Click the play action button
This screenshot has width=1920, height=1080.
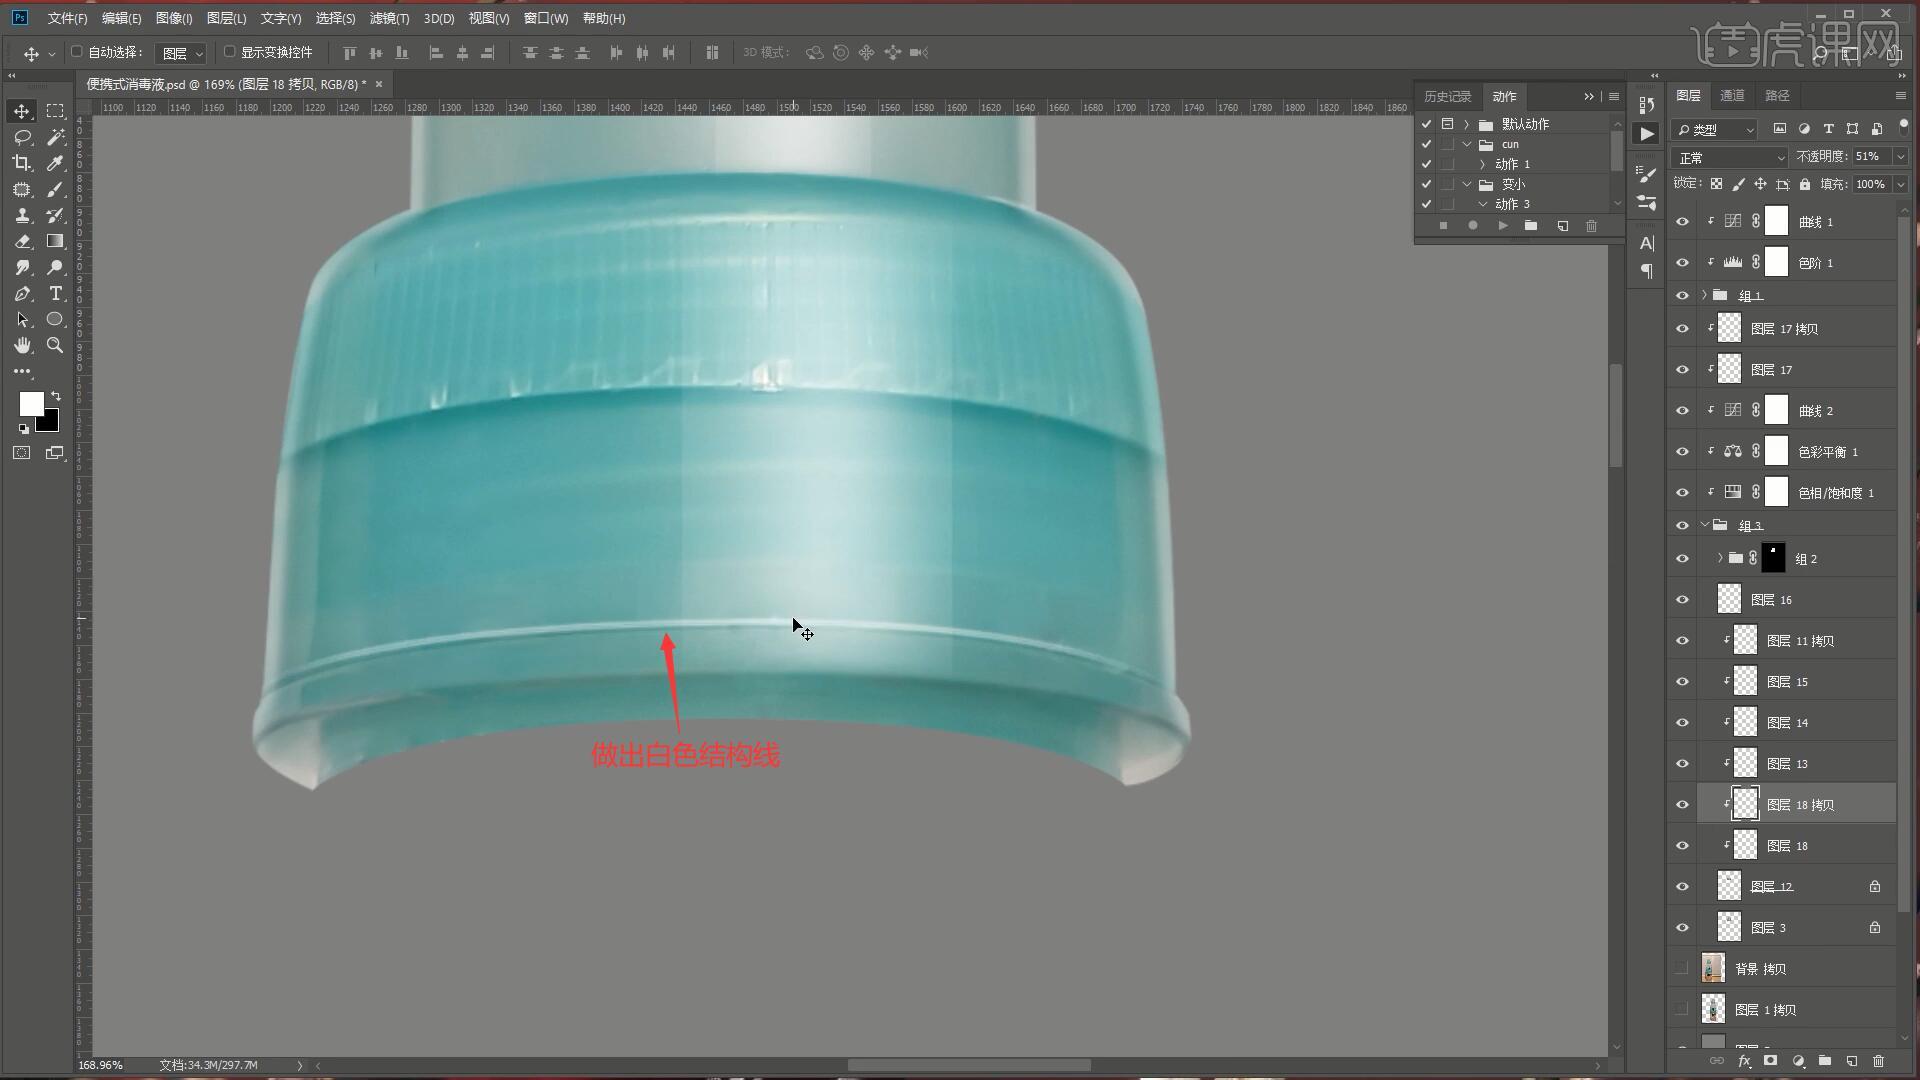[x=1502, y=226]
